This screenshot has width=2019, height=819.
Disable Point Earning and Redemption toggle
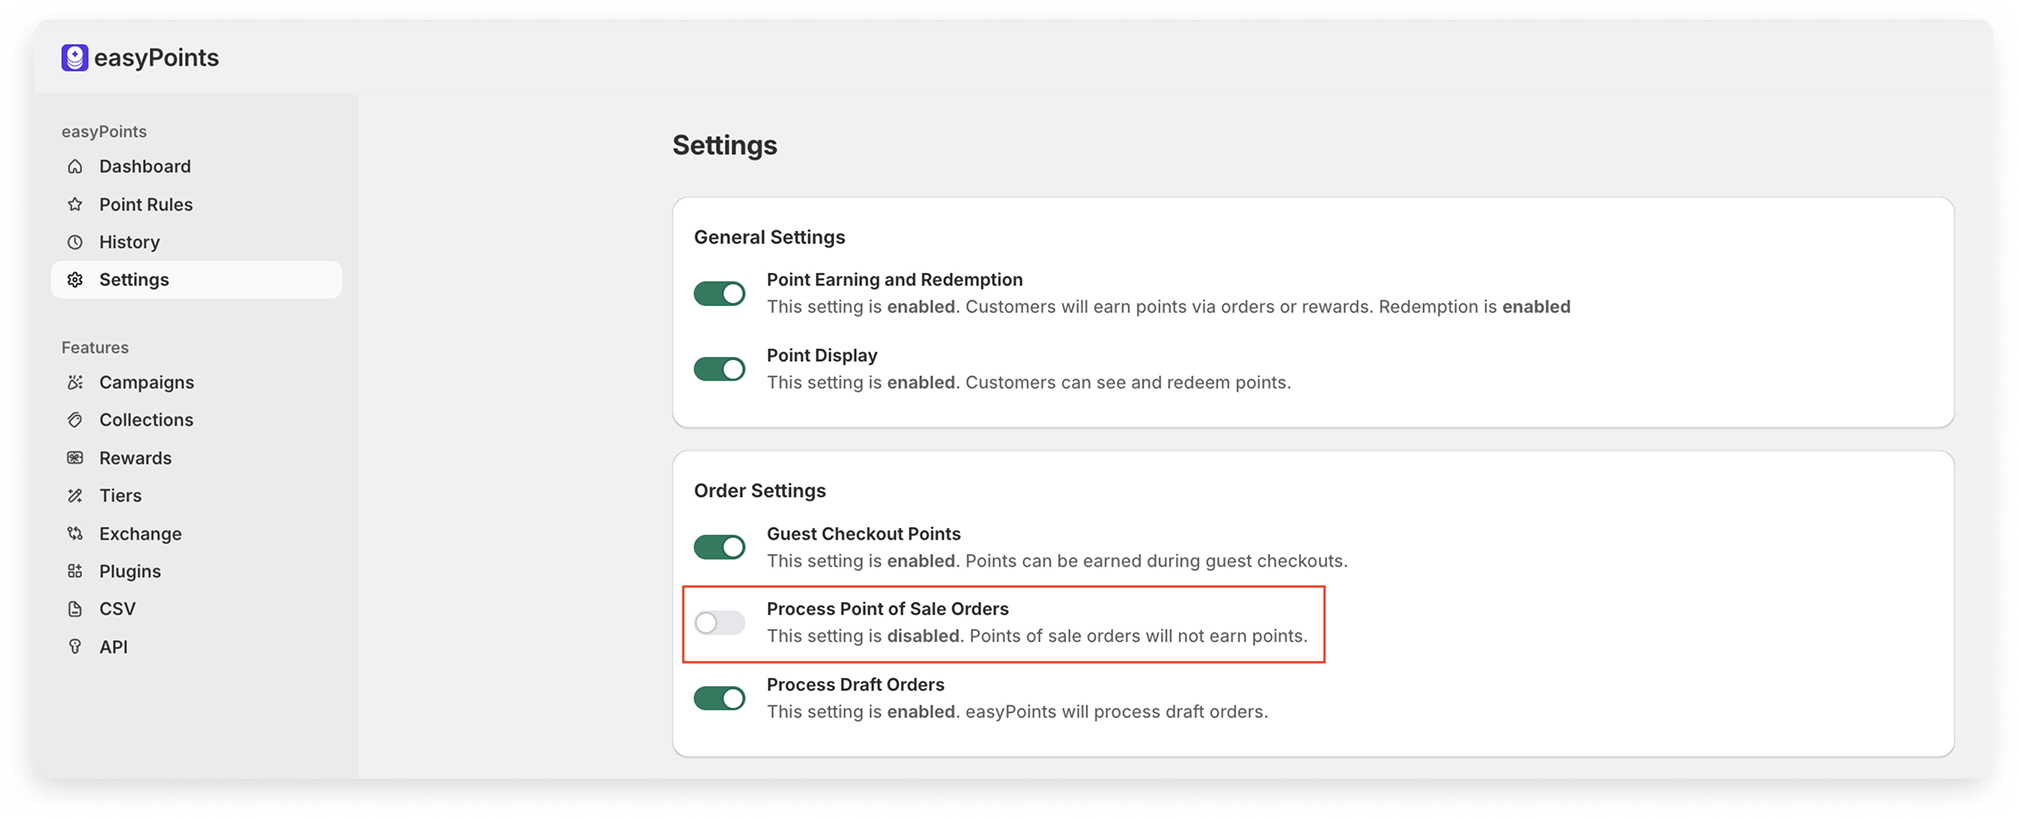[x=720, y=293]
